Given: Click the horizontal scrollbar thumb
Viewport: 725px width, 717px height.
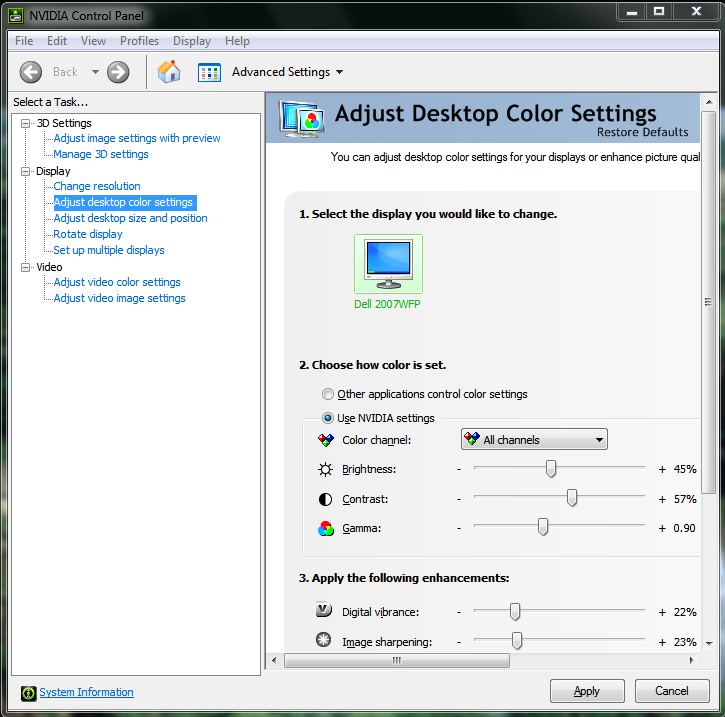Looking at the screenshot, I should click(x=397, y=661).
